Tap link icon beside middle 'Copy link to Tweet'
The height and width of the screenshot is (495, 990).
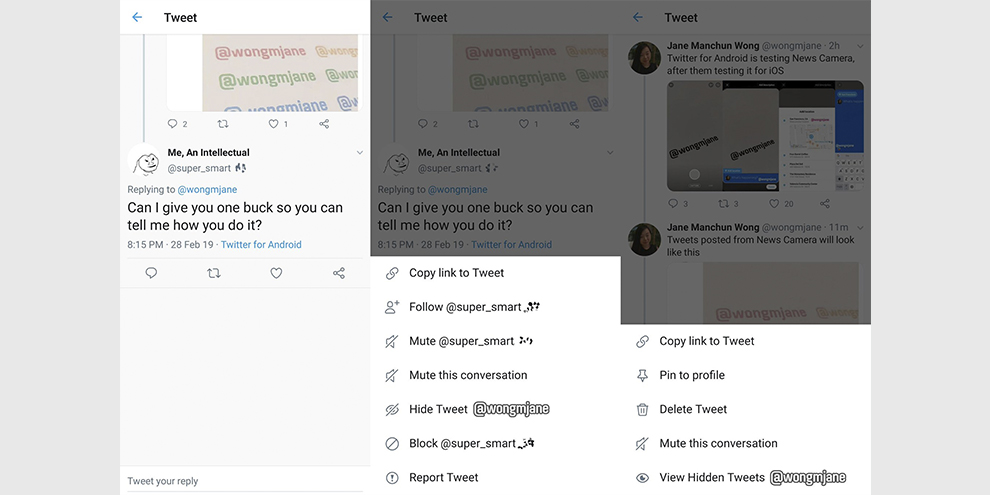pos(392,273)
